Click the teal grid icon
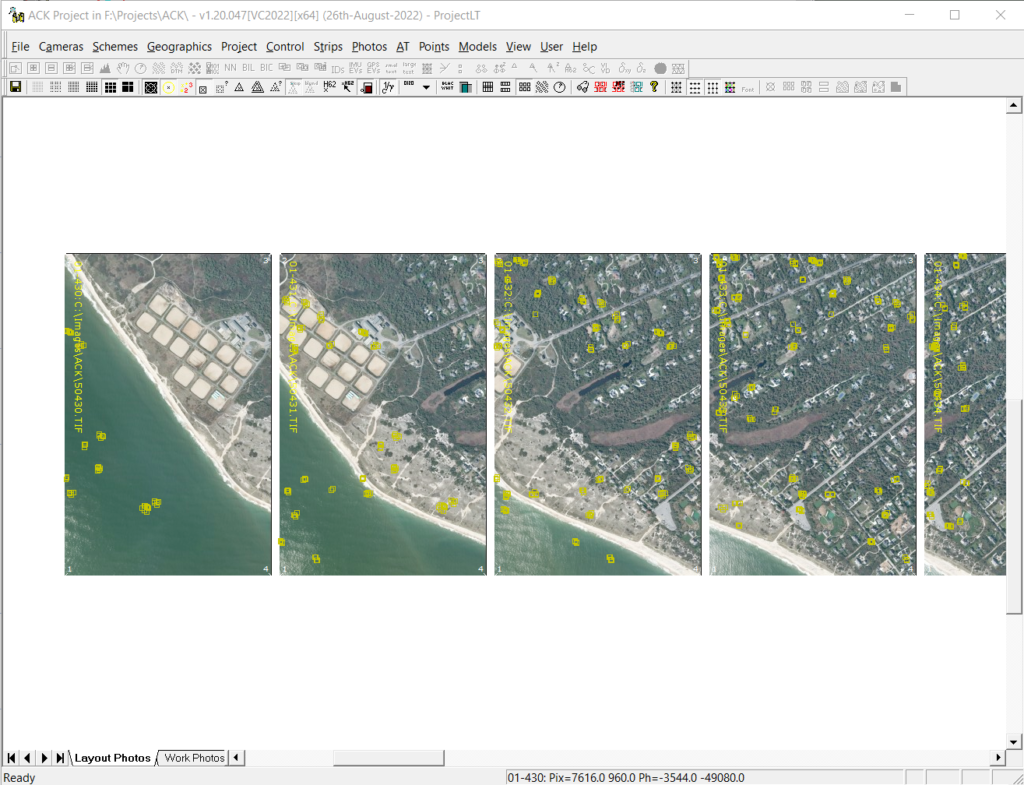The height and width of the screenshot is (785, 1024). click(x=637, y=87)
